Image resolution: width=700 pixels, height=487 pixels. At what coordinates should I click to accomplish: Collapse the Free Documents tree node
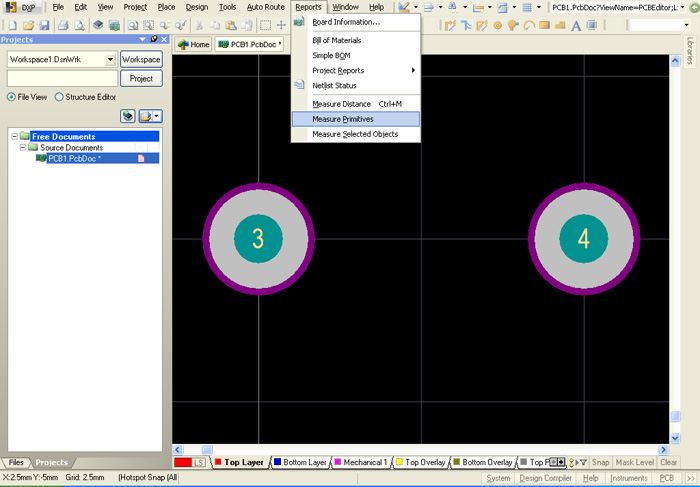point(13,136)
